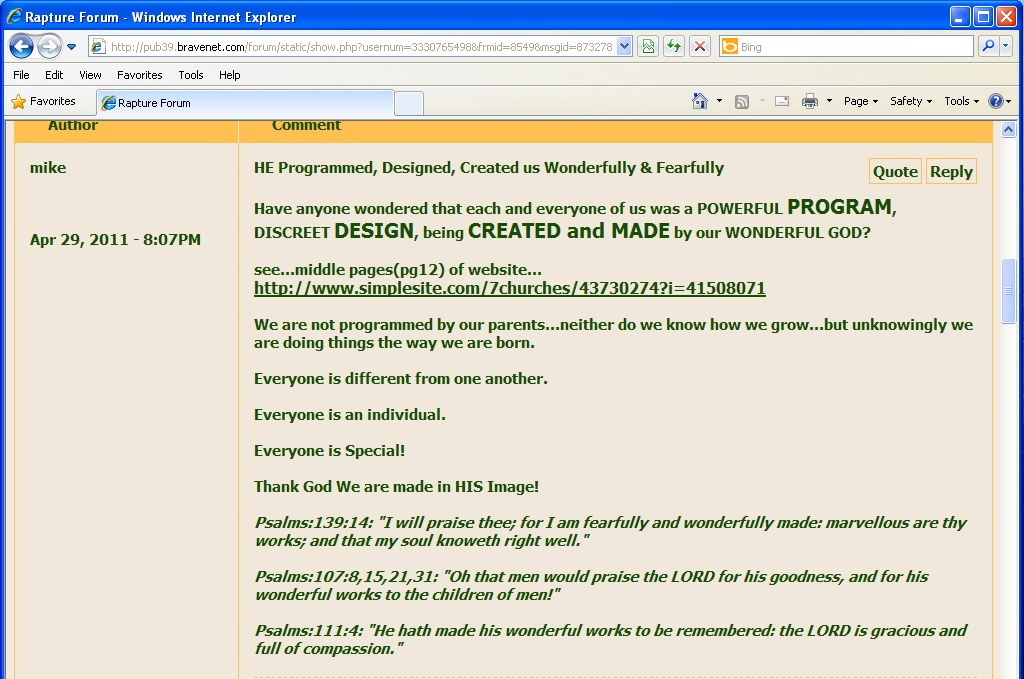Click scrollbar up arrow

coord(1008,129)
